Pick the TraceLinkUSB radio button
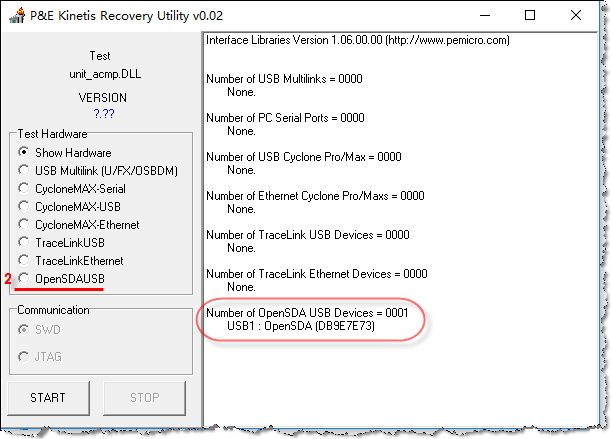The height and width of the screenshot is (439, 612). pos(24,242)
